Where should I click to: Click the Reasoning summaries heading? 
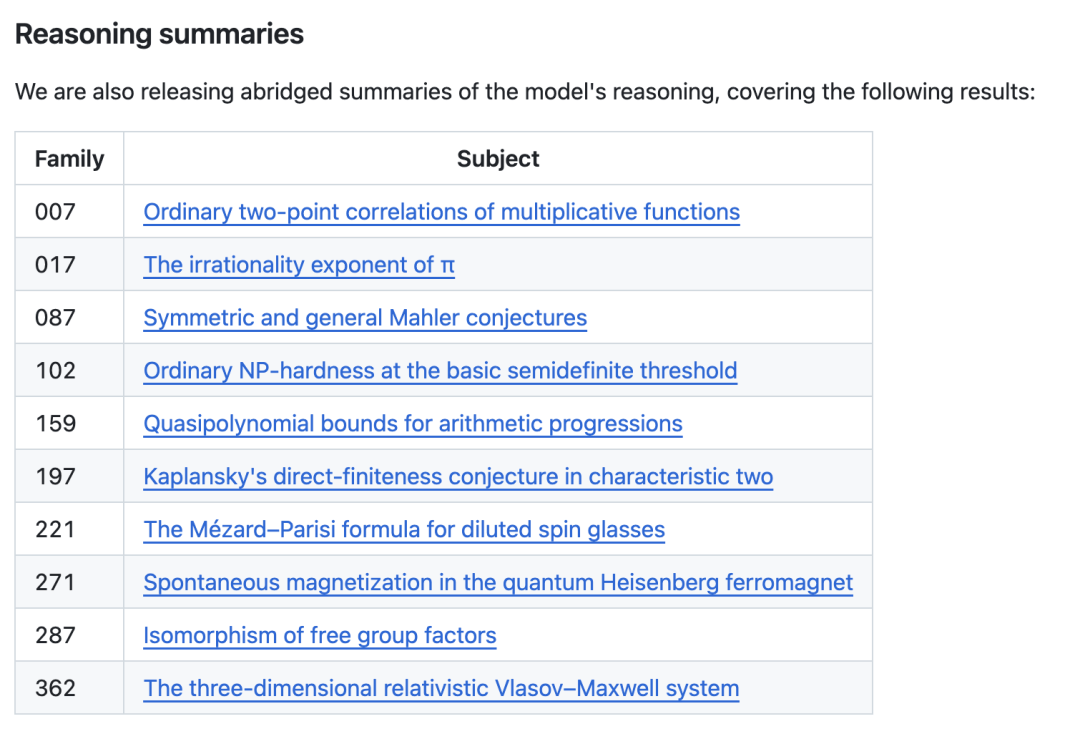click(x=159, y=34)
